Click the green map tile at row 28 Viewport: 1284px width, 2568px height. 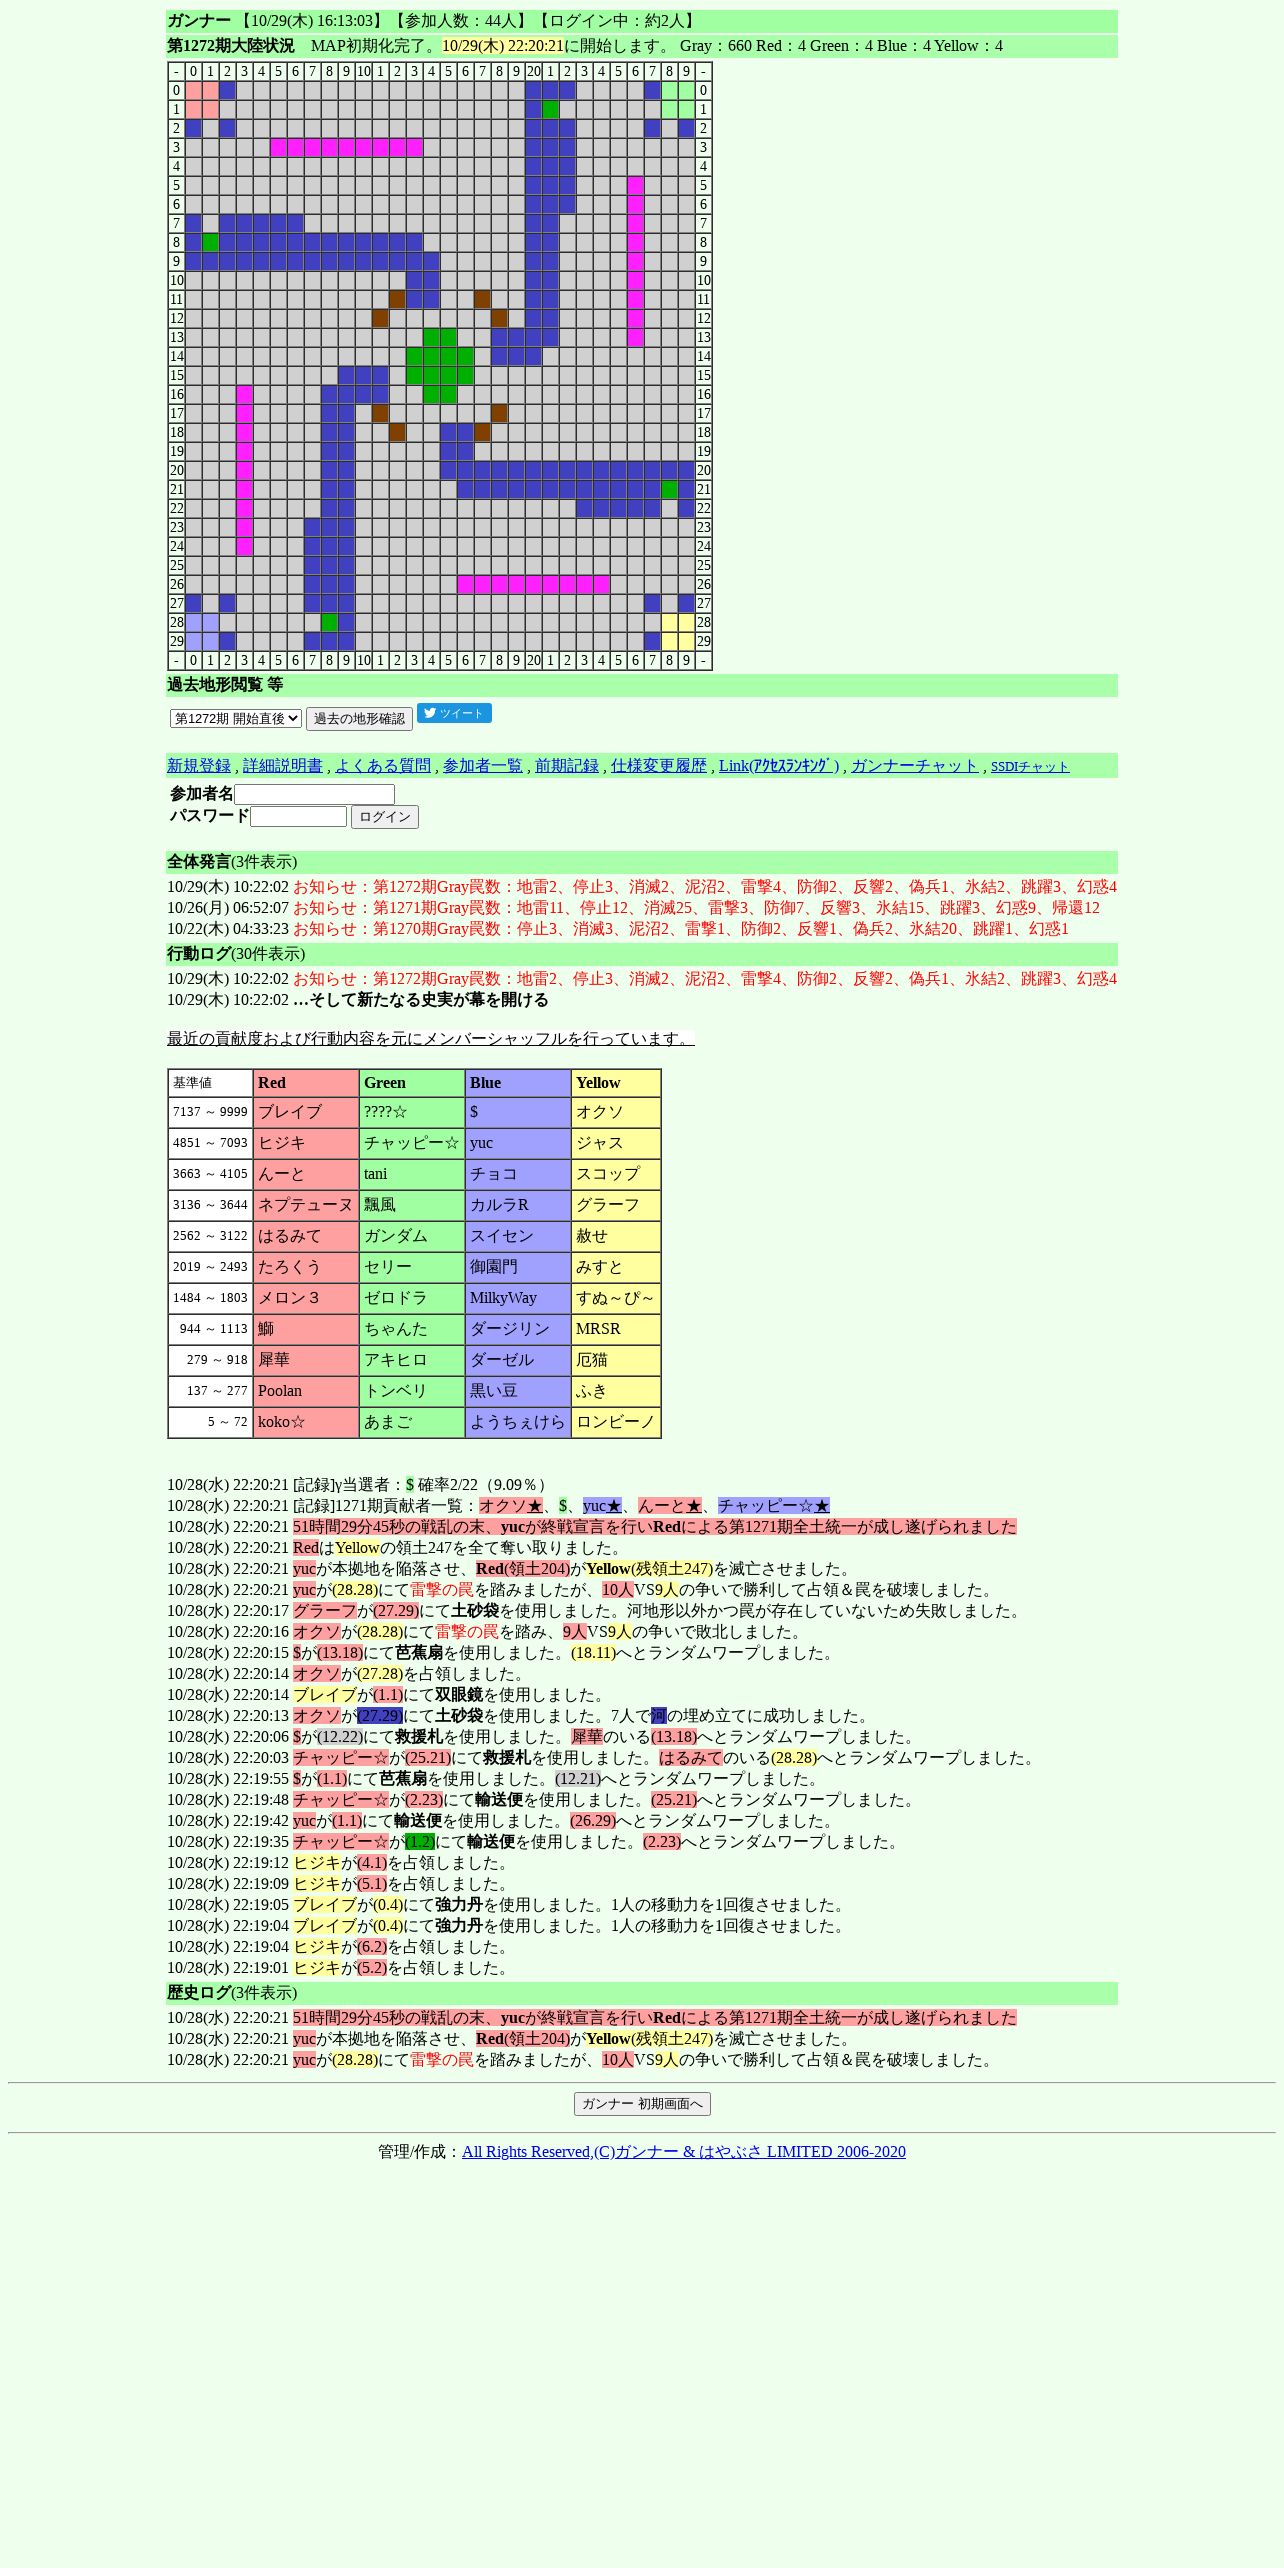point(329,622)
